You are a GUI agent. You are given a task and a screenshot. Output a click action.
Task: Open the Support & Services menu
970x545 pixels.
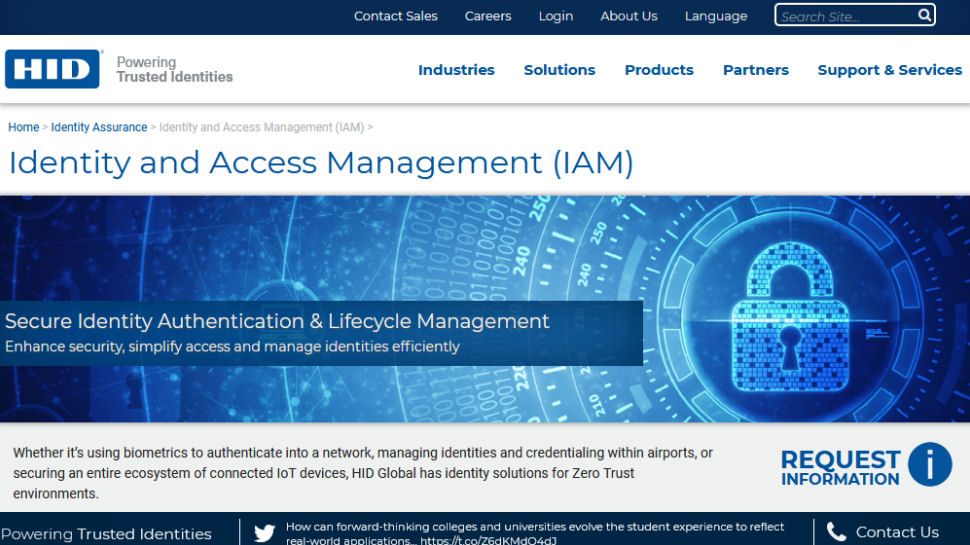click(x=890, y=70)
